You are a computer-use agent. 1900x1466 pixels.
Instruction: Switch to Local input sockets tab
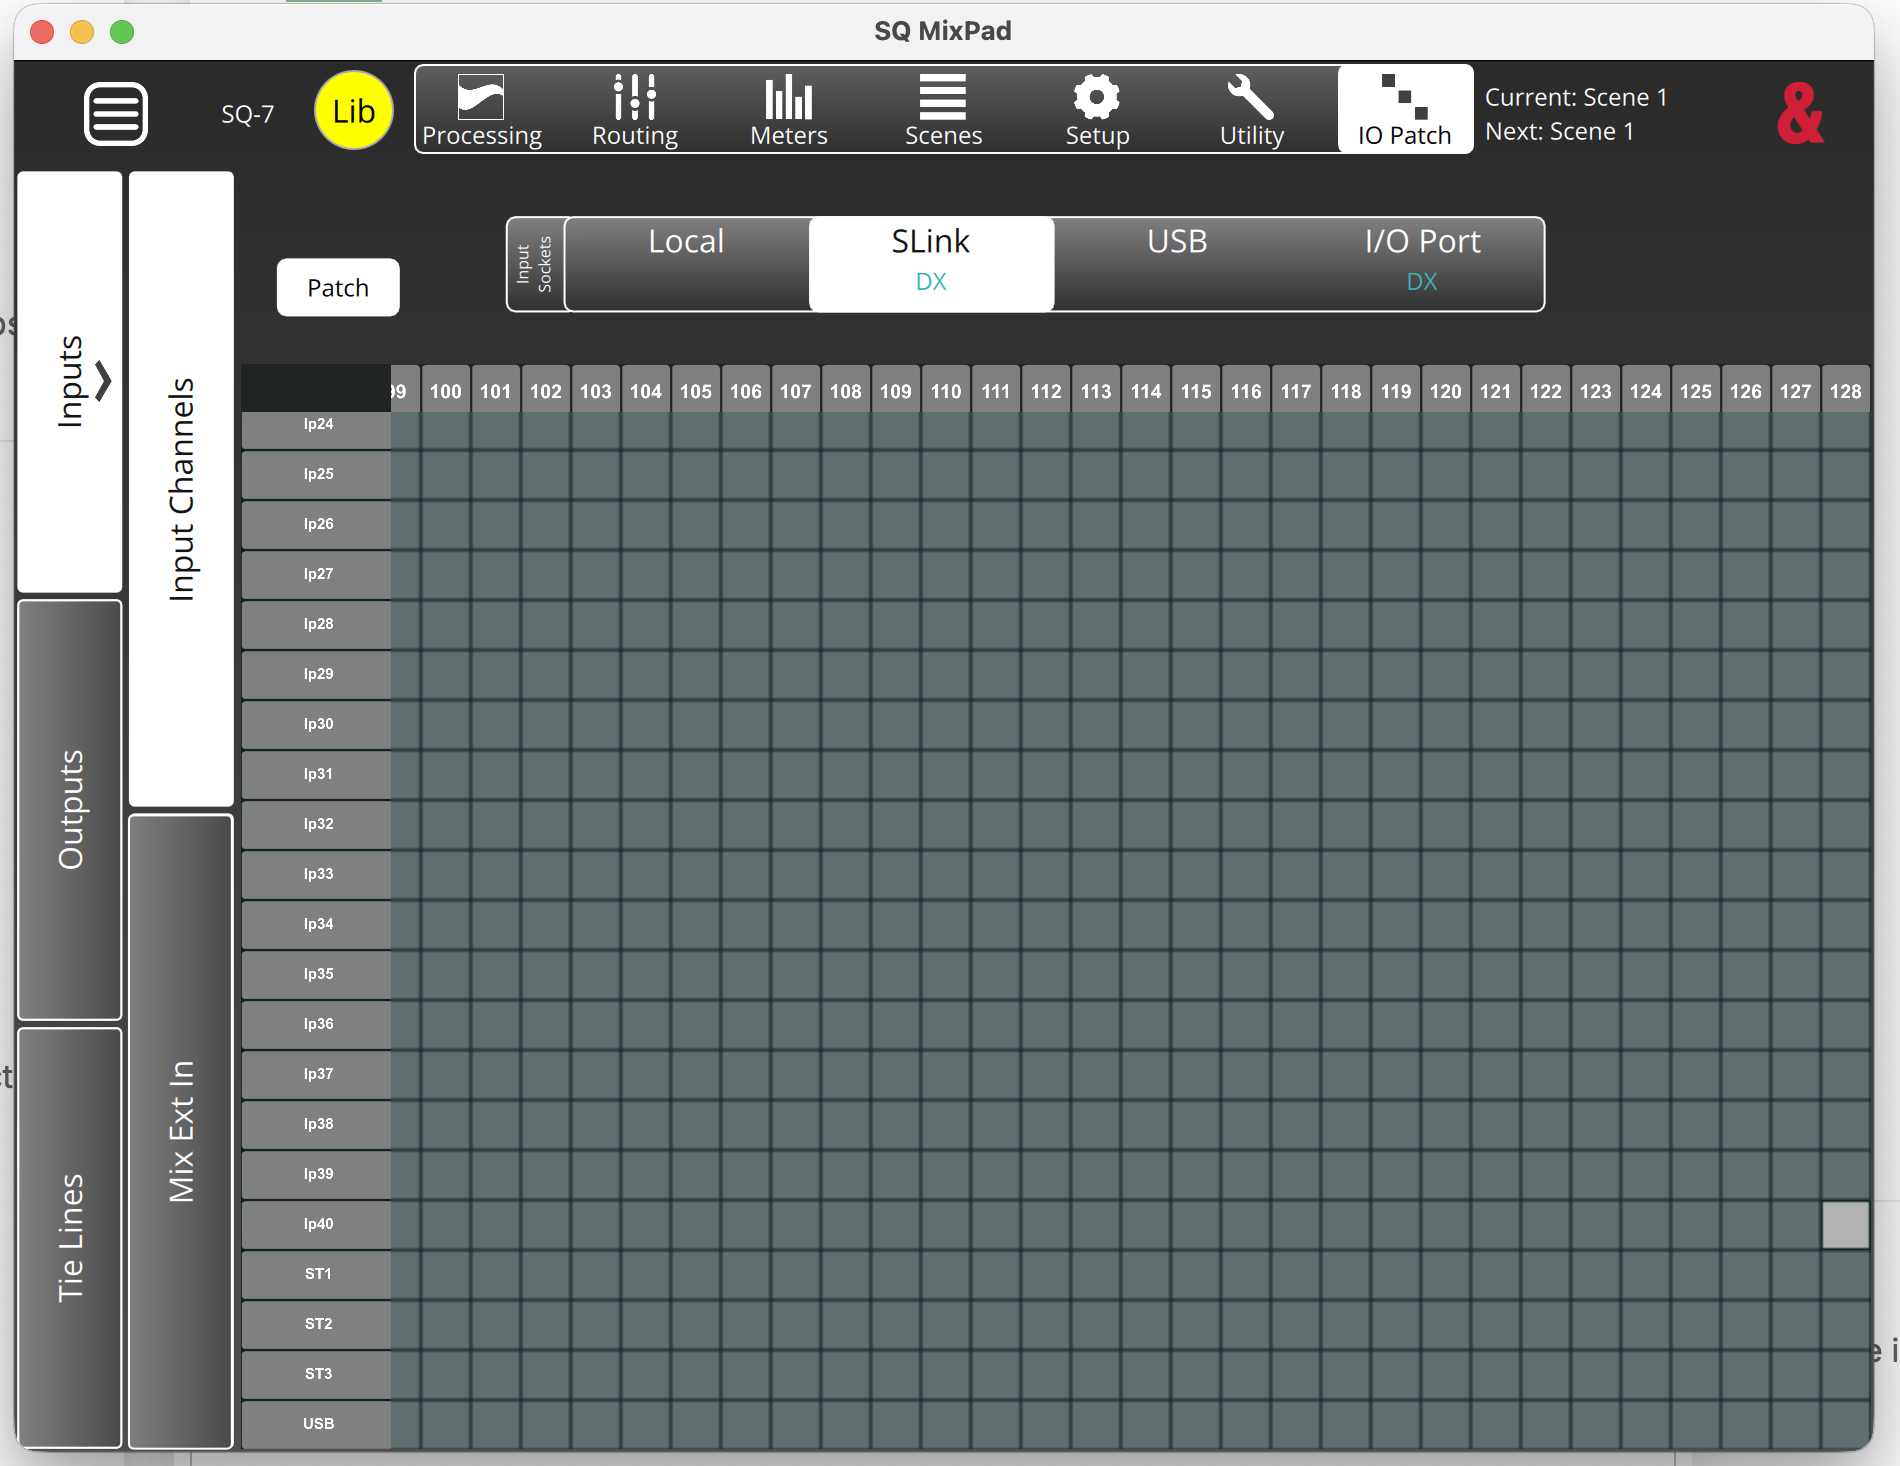pyautogui.click(x=686, y=264)
